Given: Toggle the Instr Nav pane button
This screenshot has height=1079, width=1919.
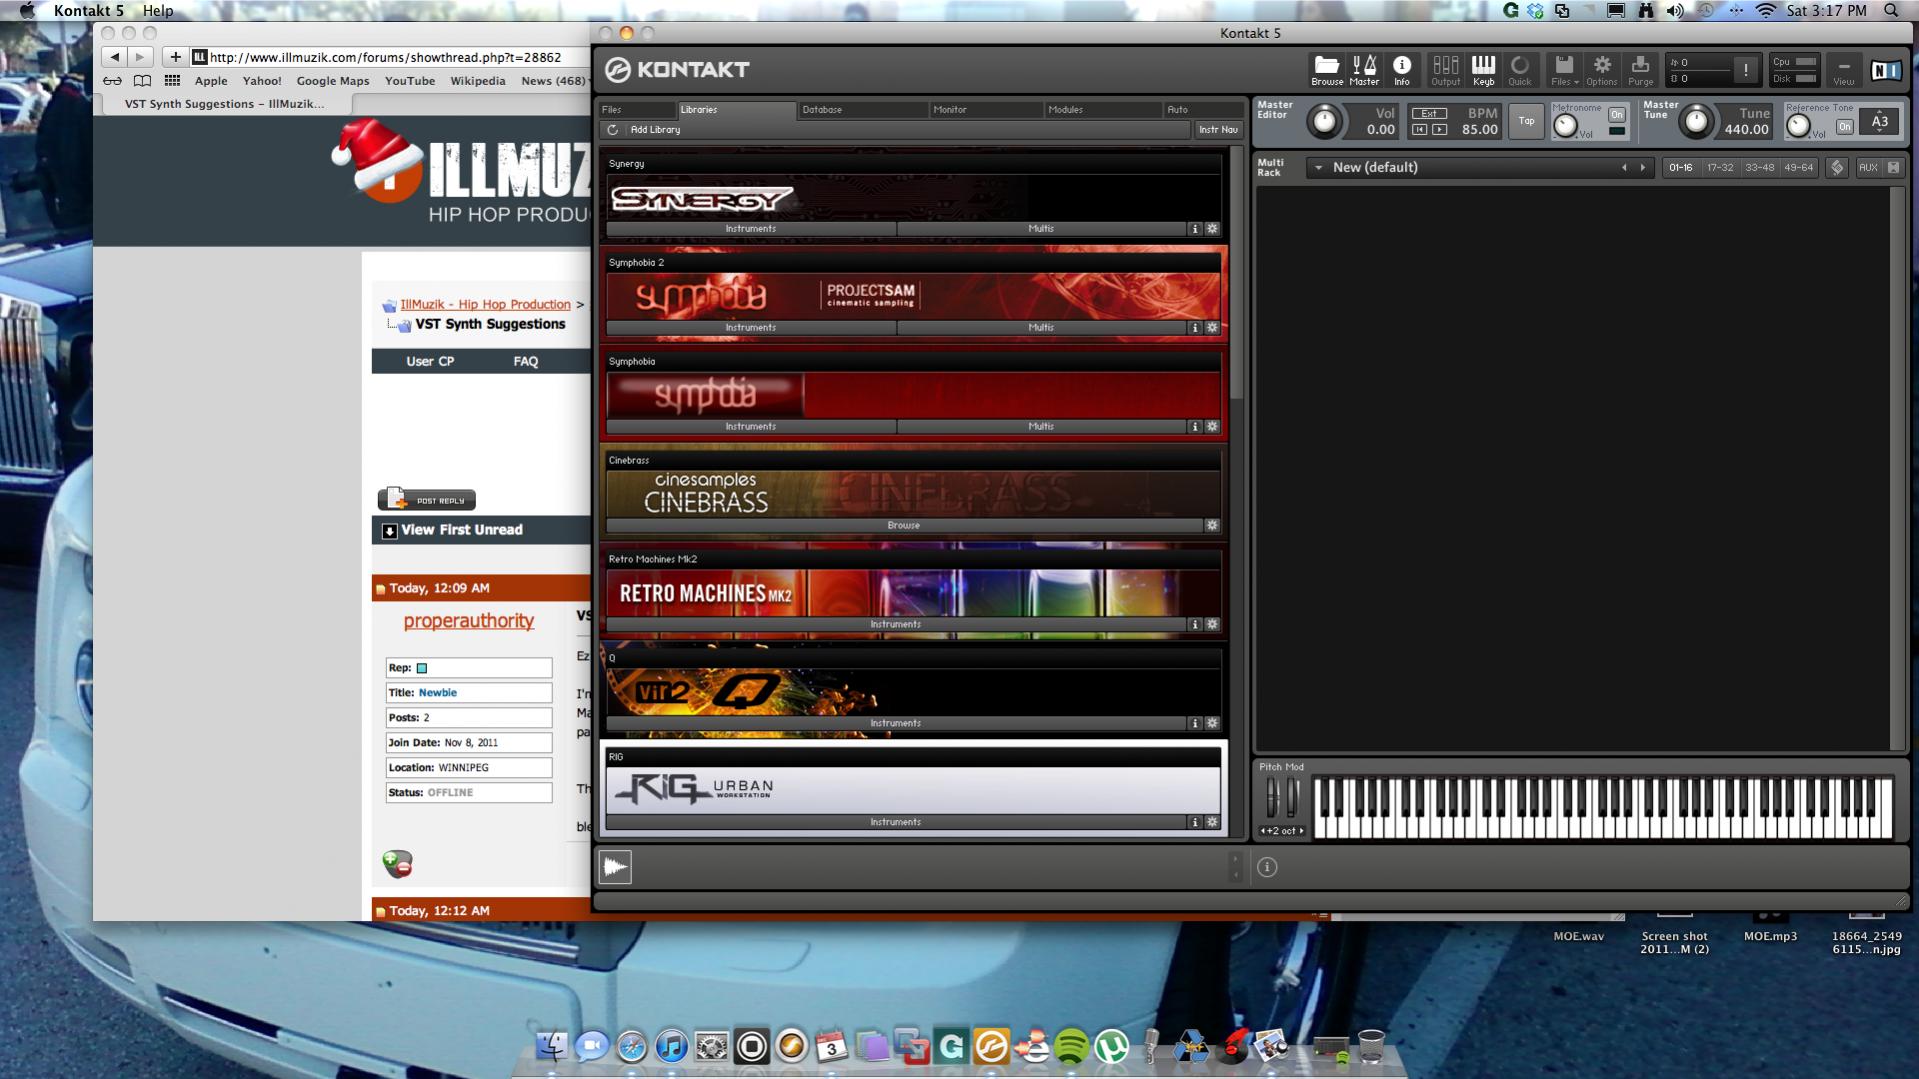Looking at the screenshot, I should 1218,130.
